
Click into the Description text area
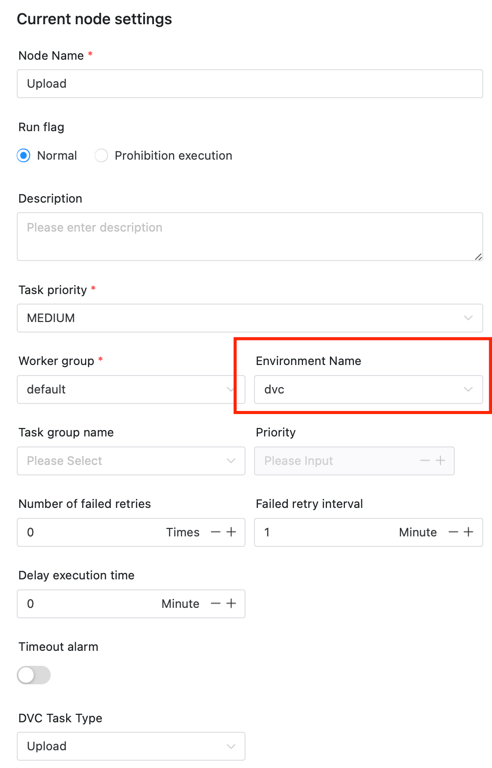tap(250, 237)
